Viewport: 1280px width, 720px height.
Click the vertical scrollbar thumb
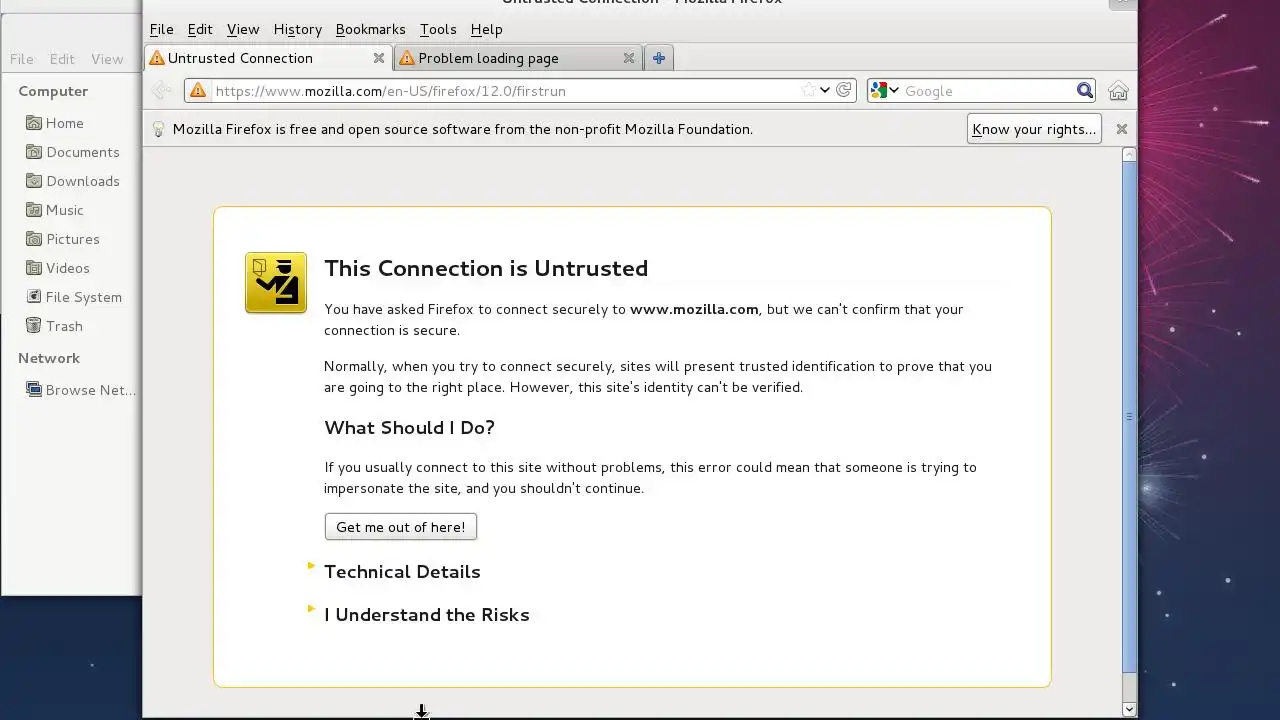1129,416
